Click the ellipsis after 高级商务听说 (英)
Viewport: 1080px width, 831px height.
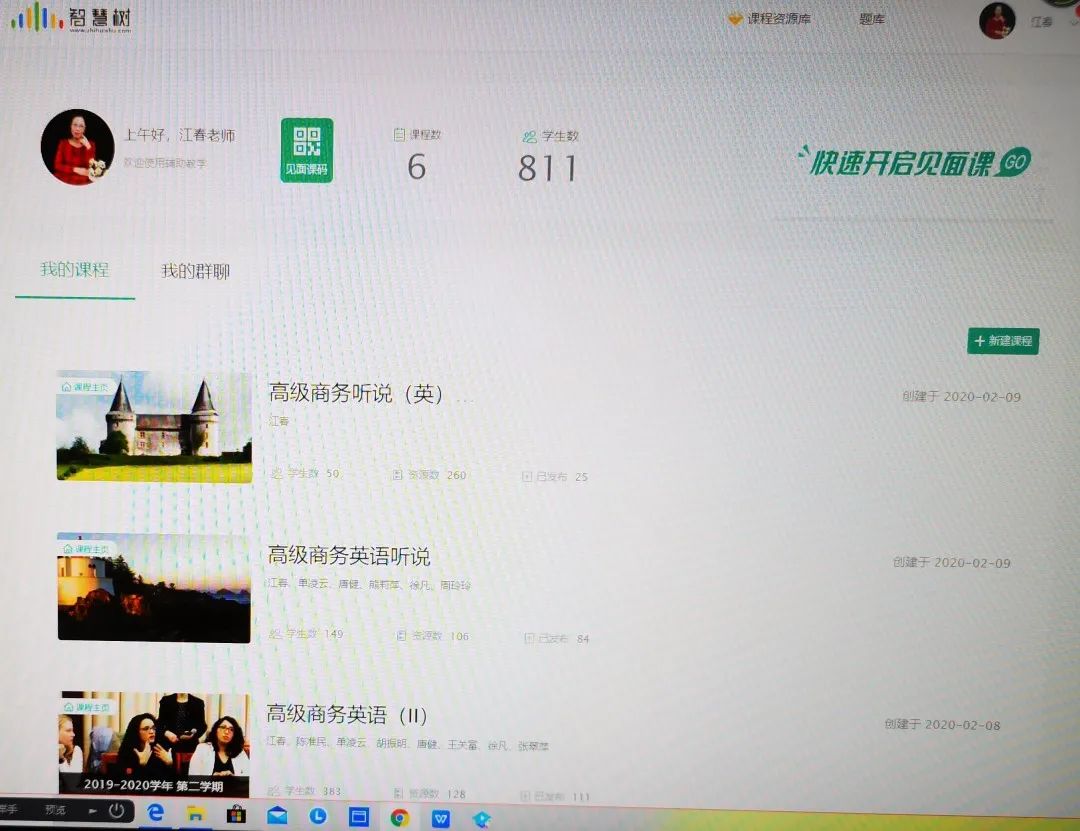(x=465, y=398)
